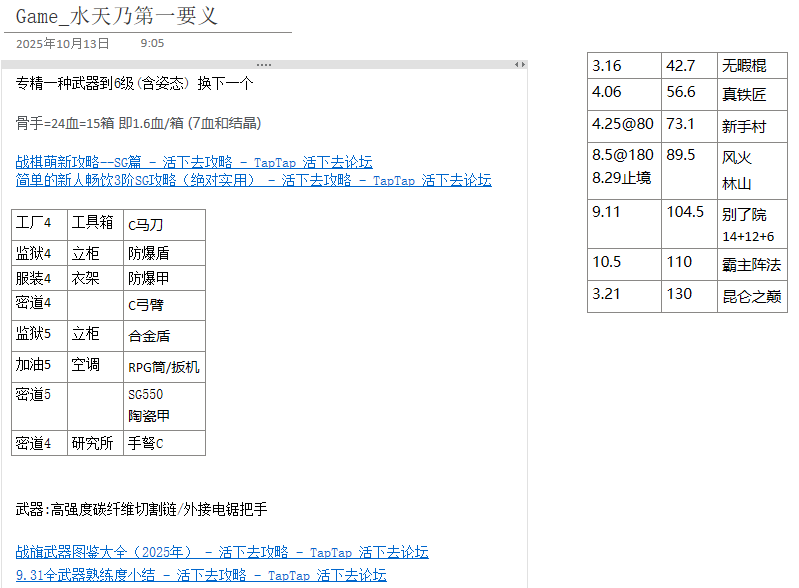Screen dimensions: 799x588
Task: Click the 防爆盾 table cell
Action: pos(149,253)
